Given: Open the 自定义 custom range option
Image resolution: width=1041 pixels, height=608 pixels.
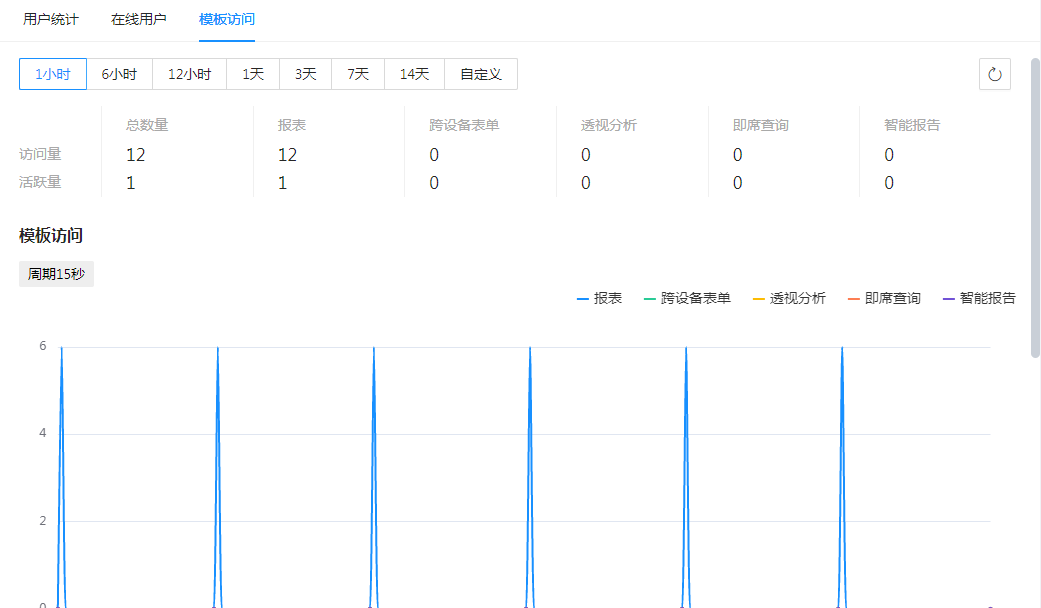Looking at the screenshot, I should 481,74.
